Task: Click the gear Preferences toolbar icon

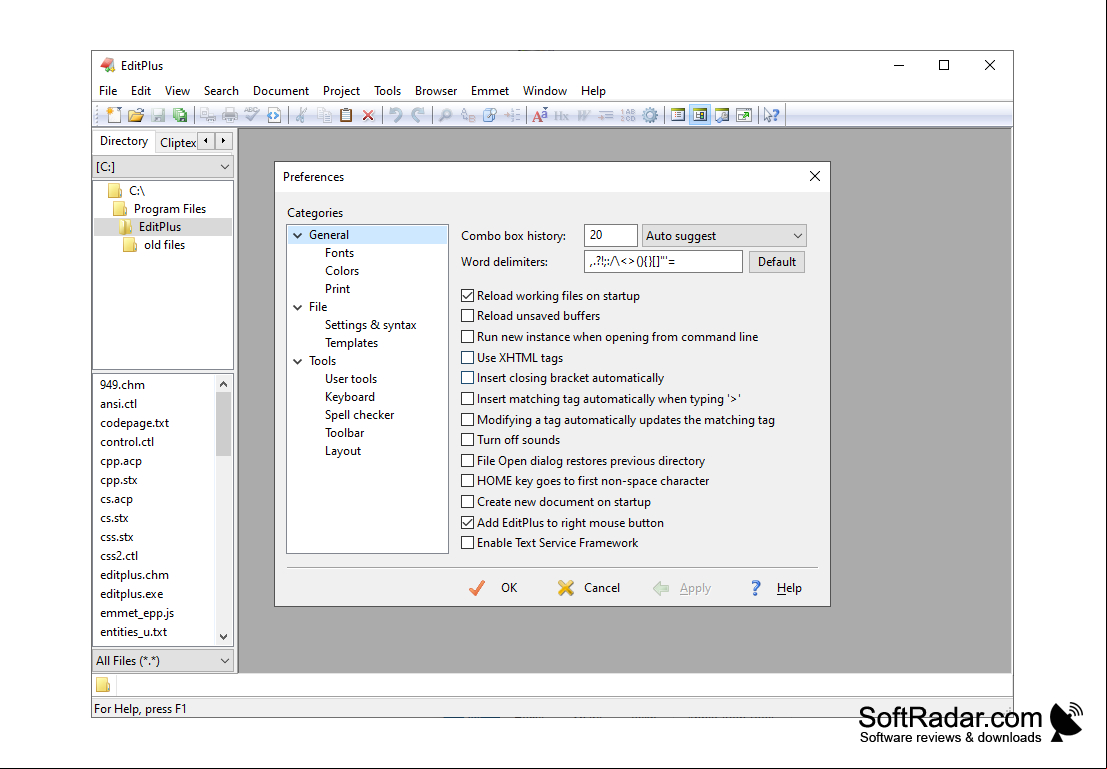Action: 650,115
